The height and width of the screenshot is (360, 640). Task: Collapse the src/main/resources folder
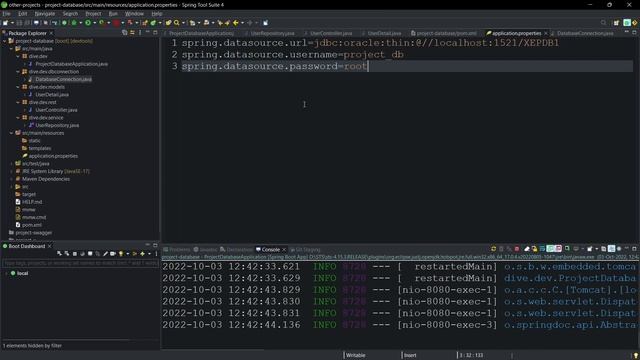[x=11, y=133]
